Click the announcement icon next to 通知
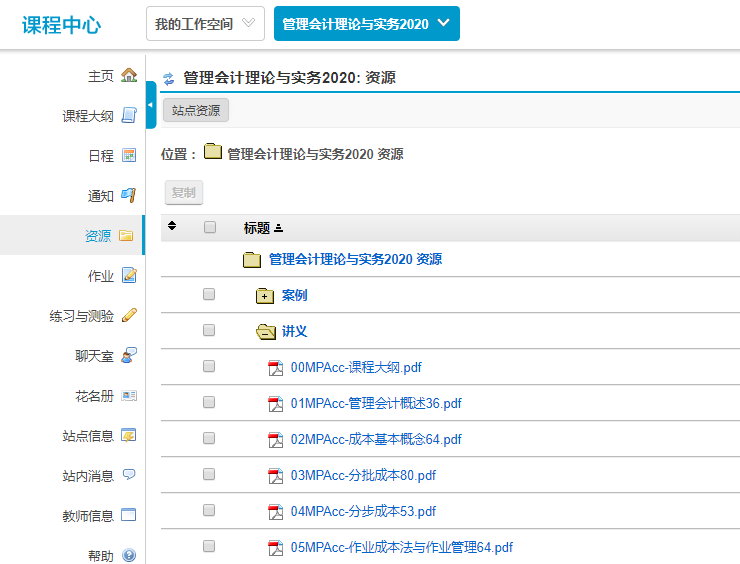740x564 pixels. 128,196
